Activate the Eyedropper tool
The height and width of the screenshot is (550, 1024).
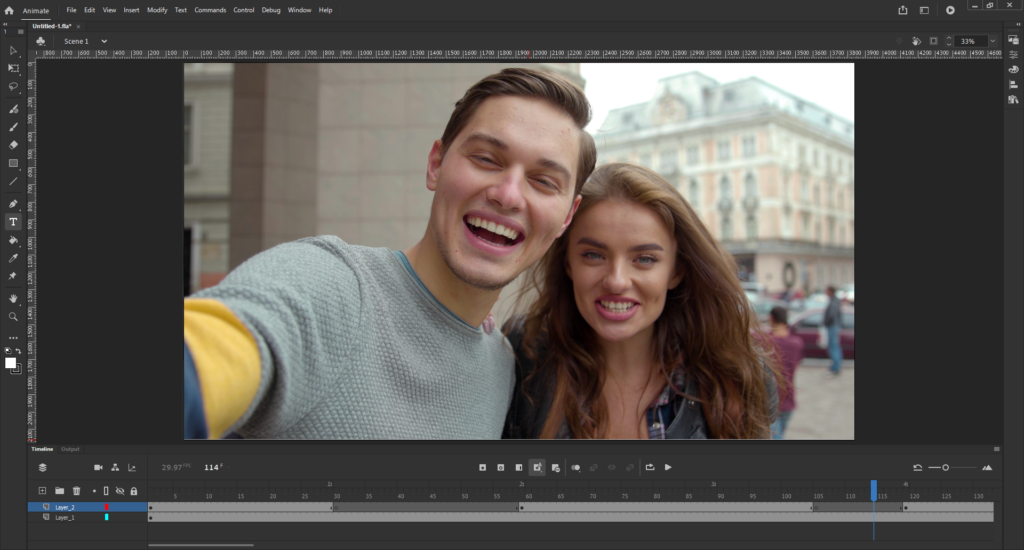point(13,258)
